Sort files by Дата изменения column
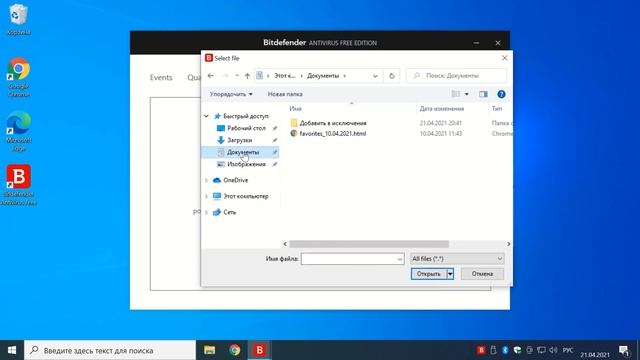The height and width of the screenshot is (360, 640). coord(442,109)
